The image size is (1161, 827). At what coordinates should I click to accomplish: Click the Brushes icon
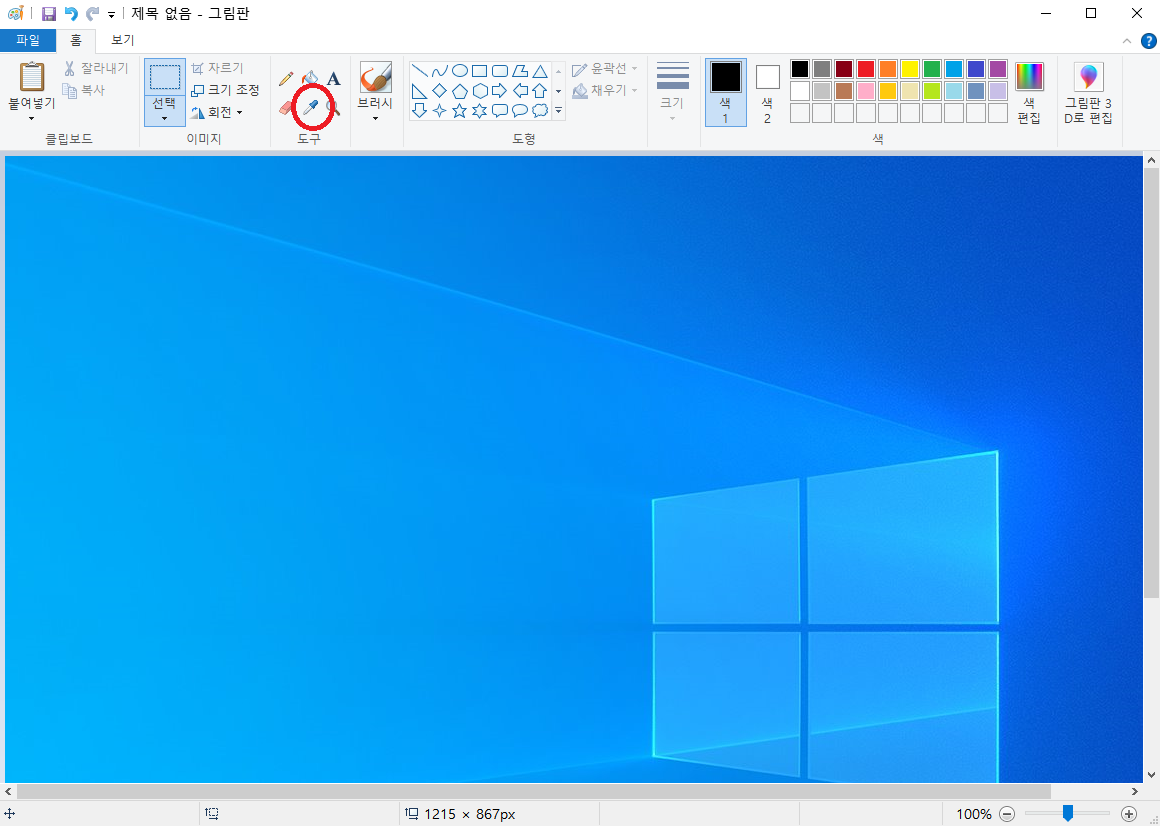pyautogui.click(x=375, y=76)
